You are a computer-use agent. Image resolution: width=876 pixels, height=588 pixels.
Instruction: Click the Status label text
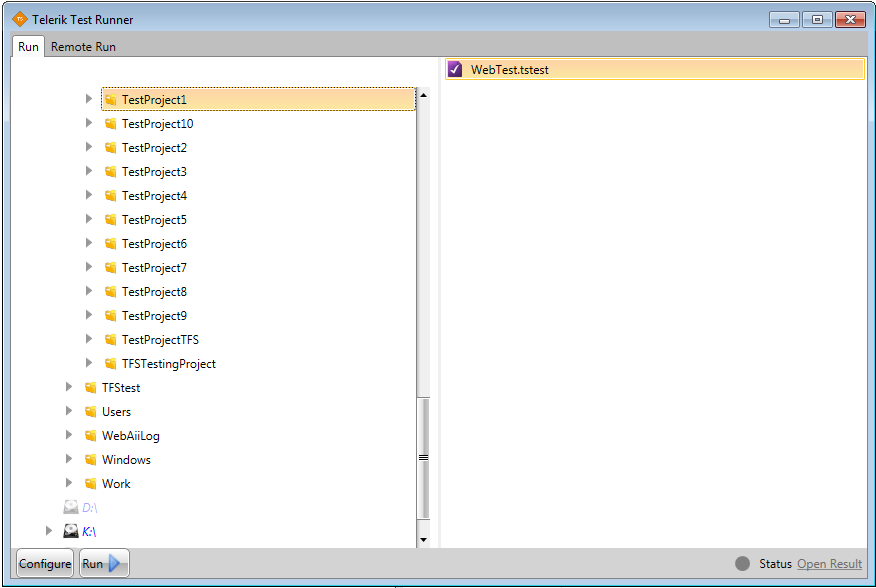point(775,564)
